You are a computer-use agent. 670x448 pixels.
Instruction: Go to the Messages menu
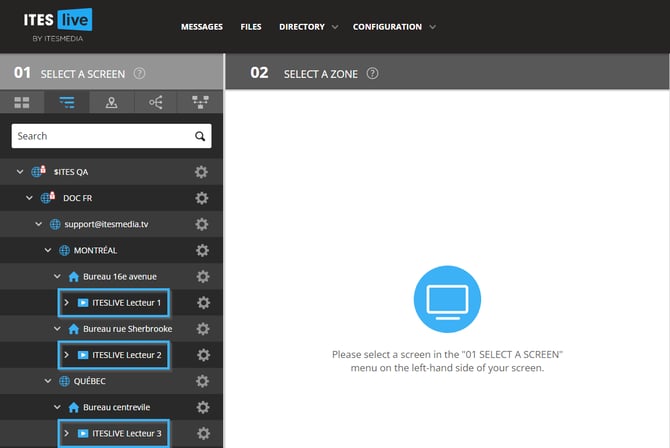(x=201, y=27)
